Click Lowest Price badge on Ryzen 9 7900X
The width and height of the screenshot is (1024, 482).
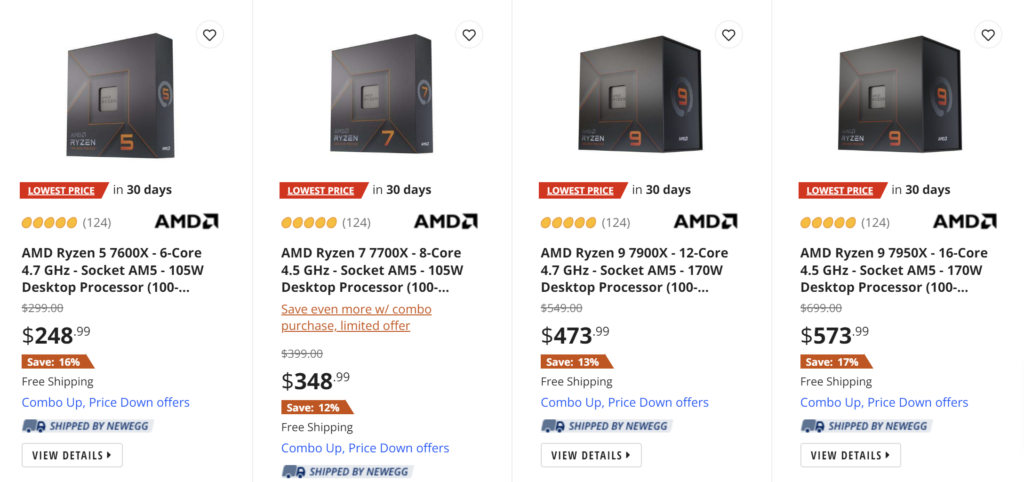click(x=580, y=190)
